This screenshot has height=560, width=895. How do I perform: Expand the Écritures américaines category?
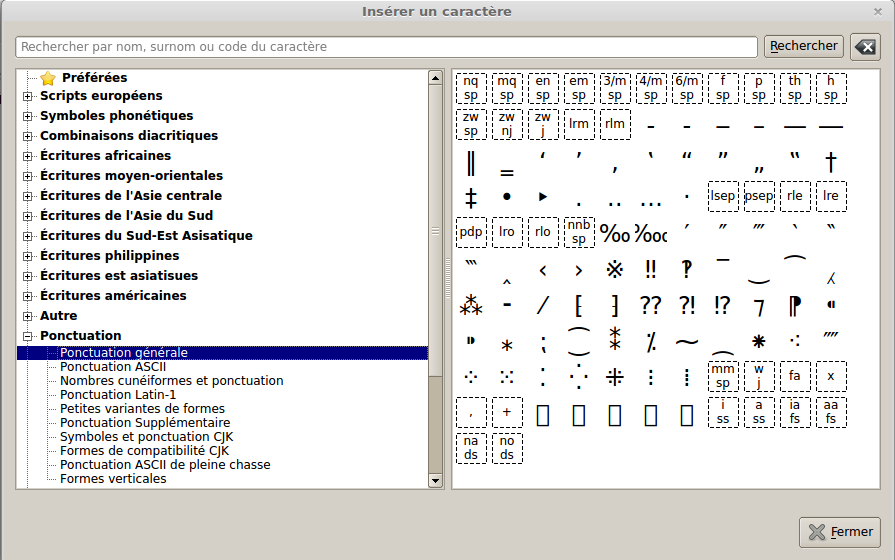click(x=27, y=296)
